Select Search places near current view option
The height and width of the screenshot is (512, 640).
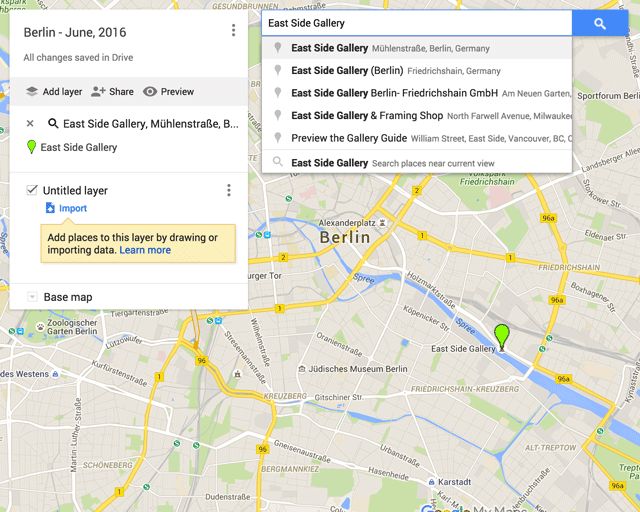tap(417, 163)
